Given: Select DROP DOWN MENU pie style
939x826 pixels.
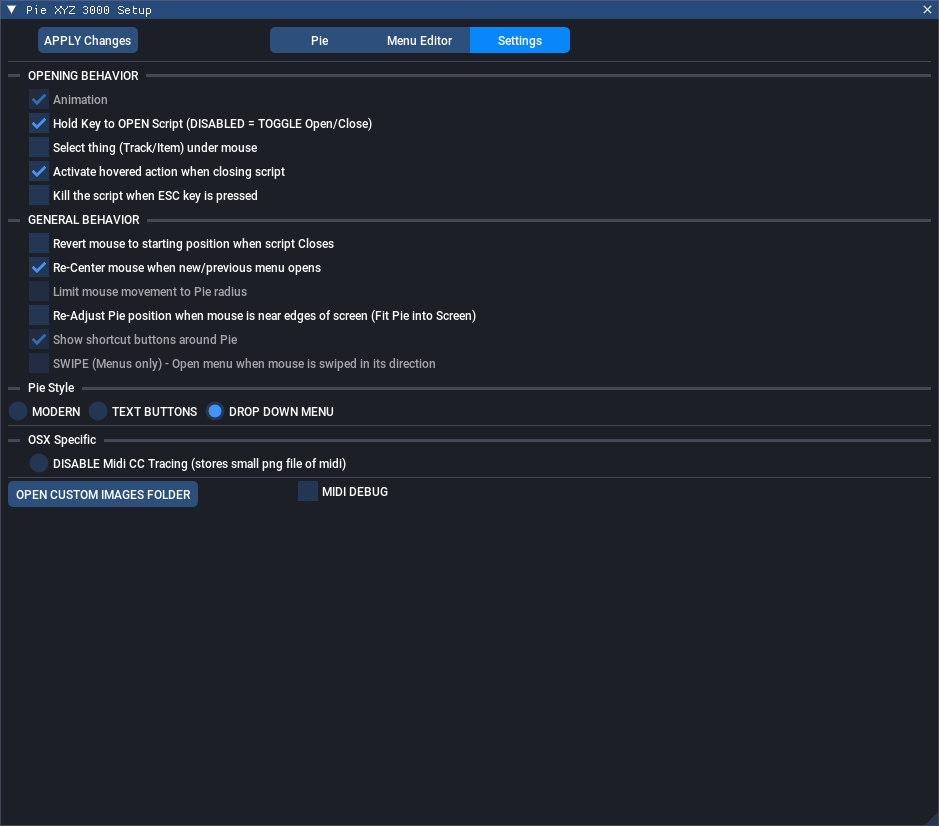Looking at the screenshot, I should click(215, 412).
